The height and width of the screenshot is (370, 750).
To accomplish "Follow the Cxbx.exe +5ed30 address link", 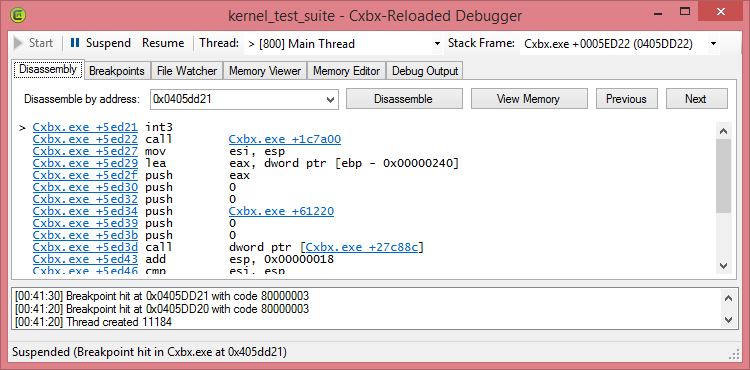I will [85, 187].
